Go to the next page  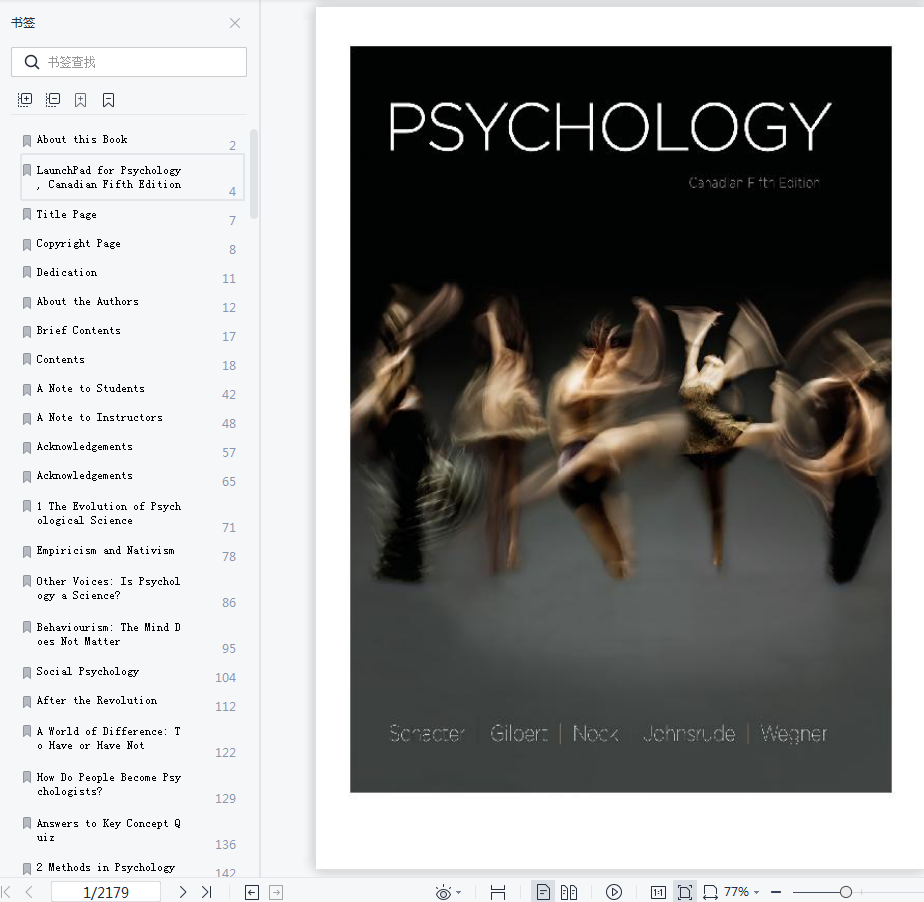183,892
